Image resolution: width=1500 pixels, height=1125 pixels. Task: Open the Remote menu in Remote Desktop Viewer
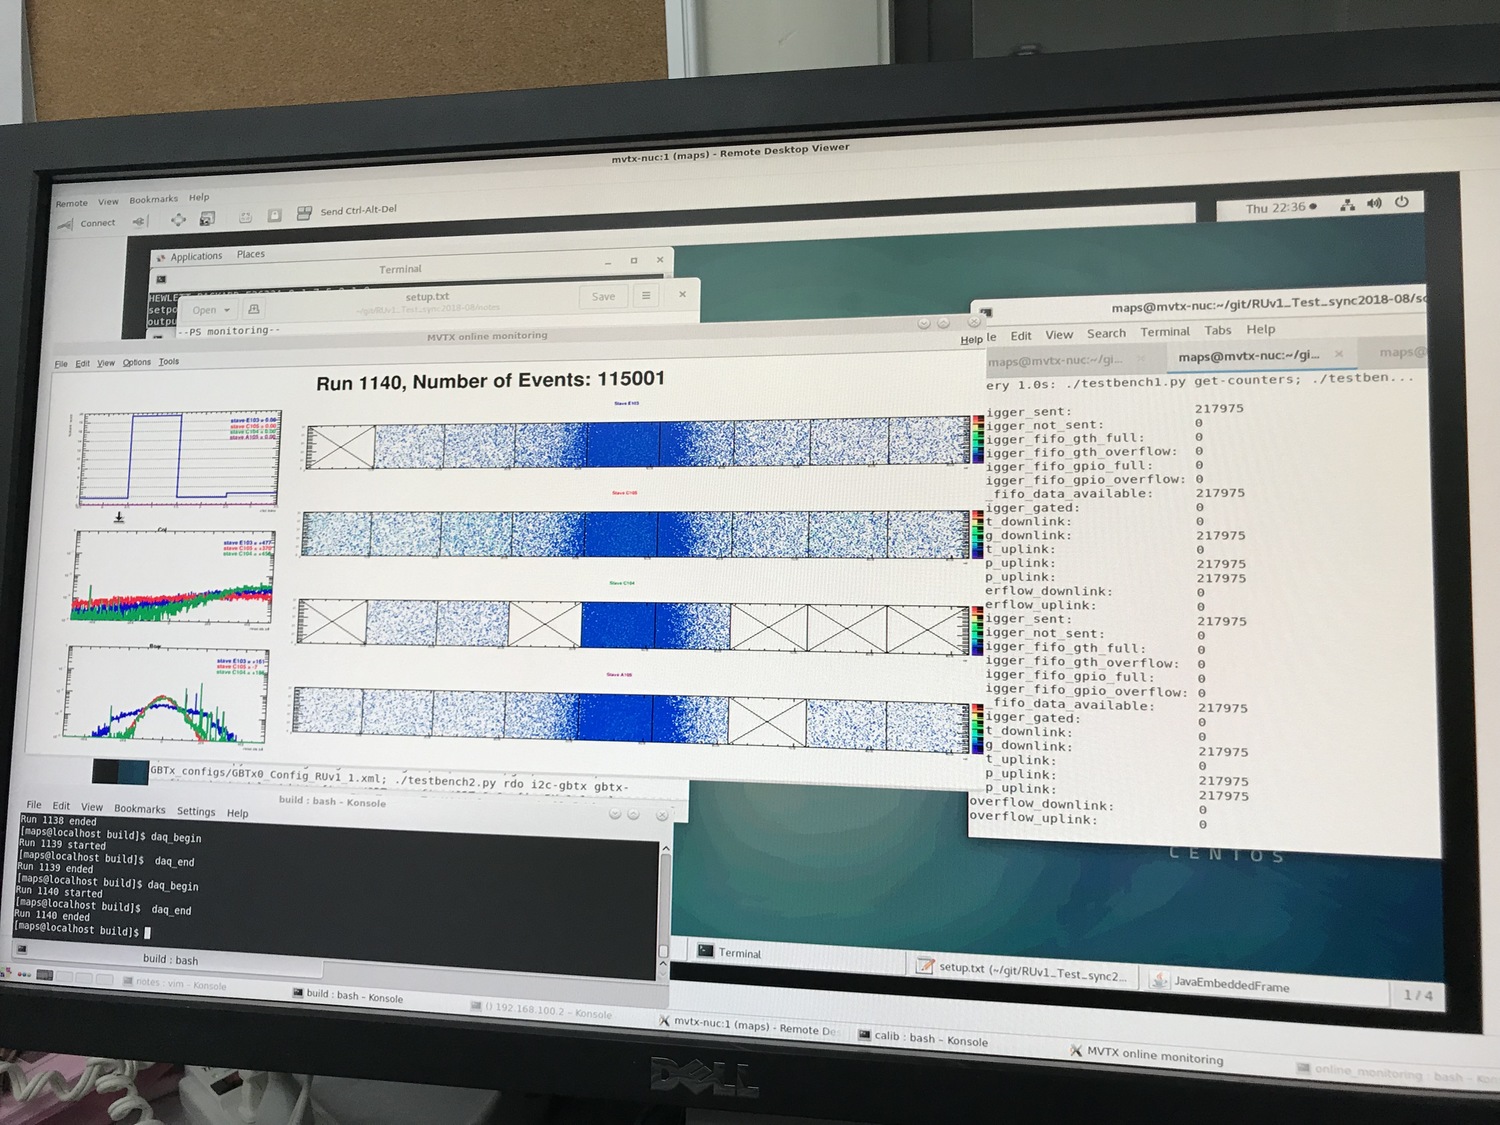71,203
